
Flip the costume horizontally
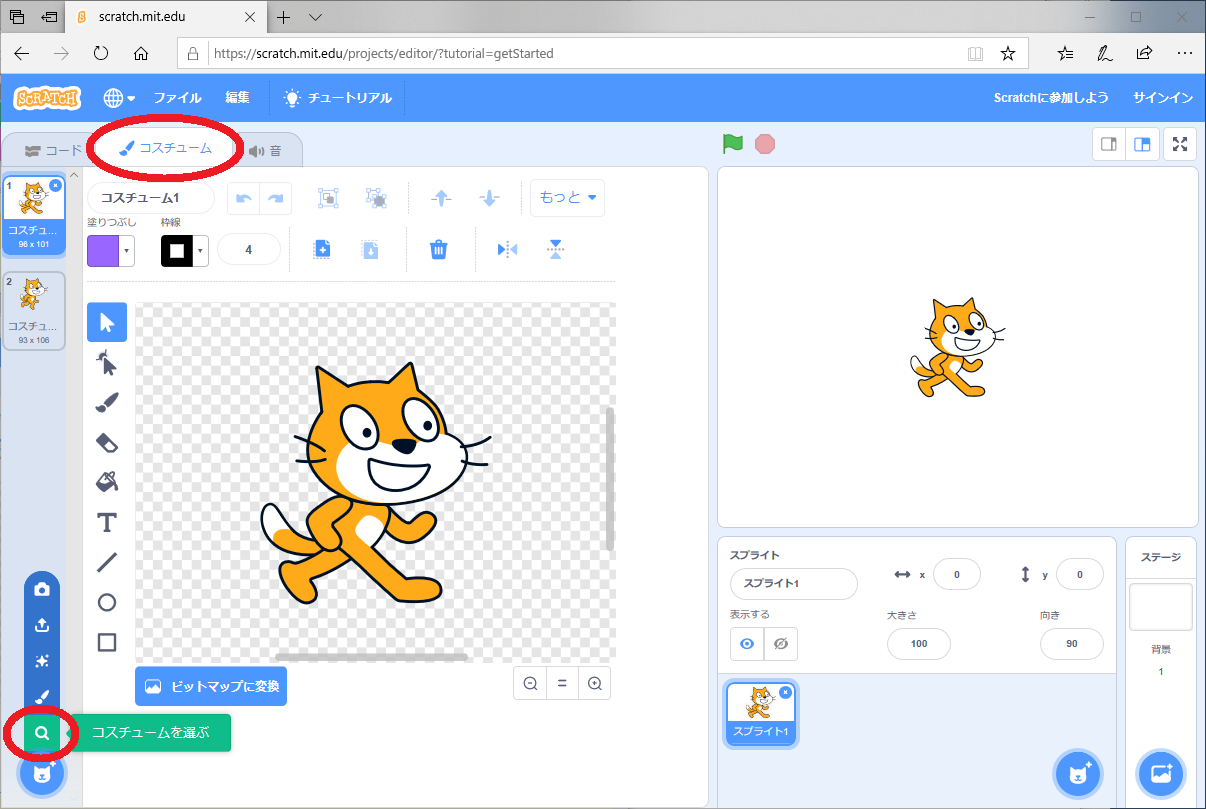coord(508,249)
